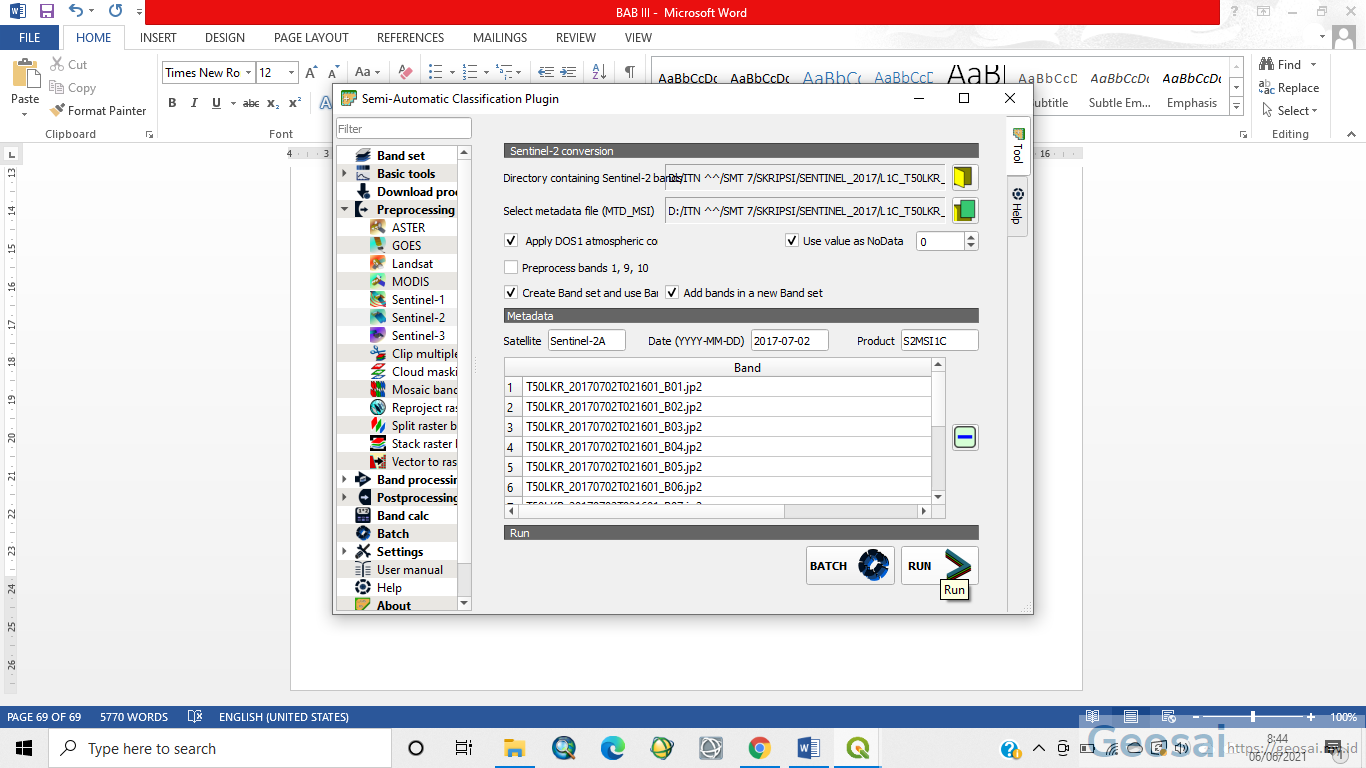This screenshot has width=1366, height=768.
Task: Click the remove band minus icon
Action: pos(965,437)
